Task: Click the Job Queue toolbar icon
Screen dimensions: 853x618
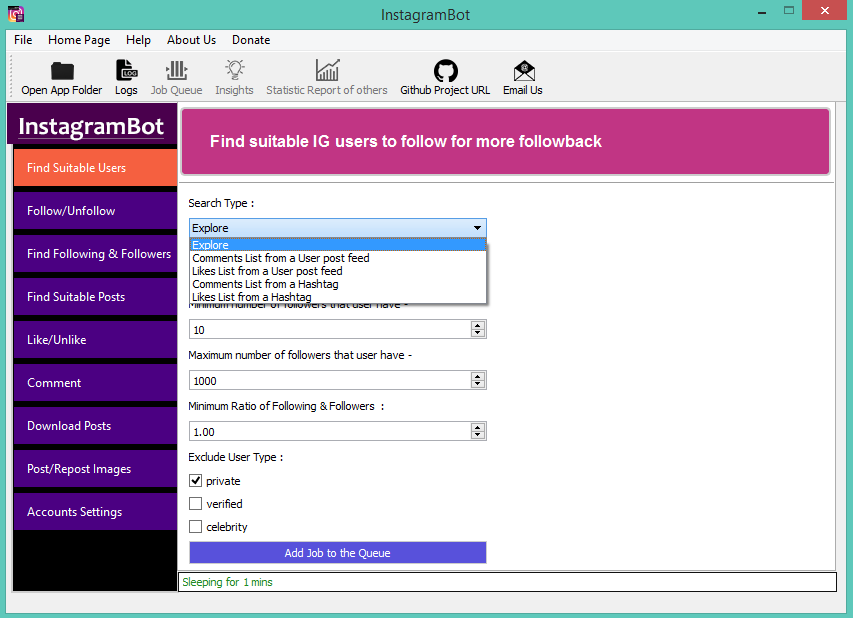Action: pyautogui.click(x=176, y=71)
